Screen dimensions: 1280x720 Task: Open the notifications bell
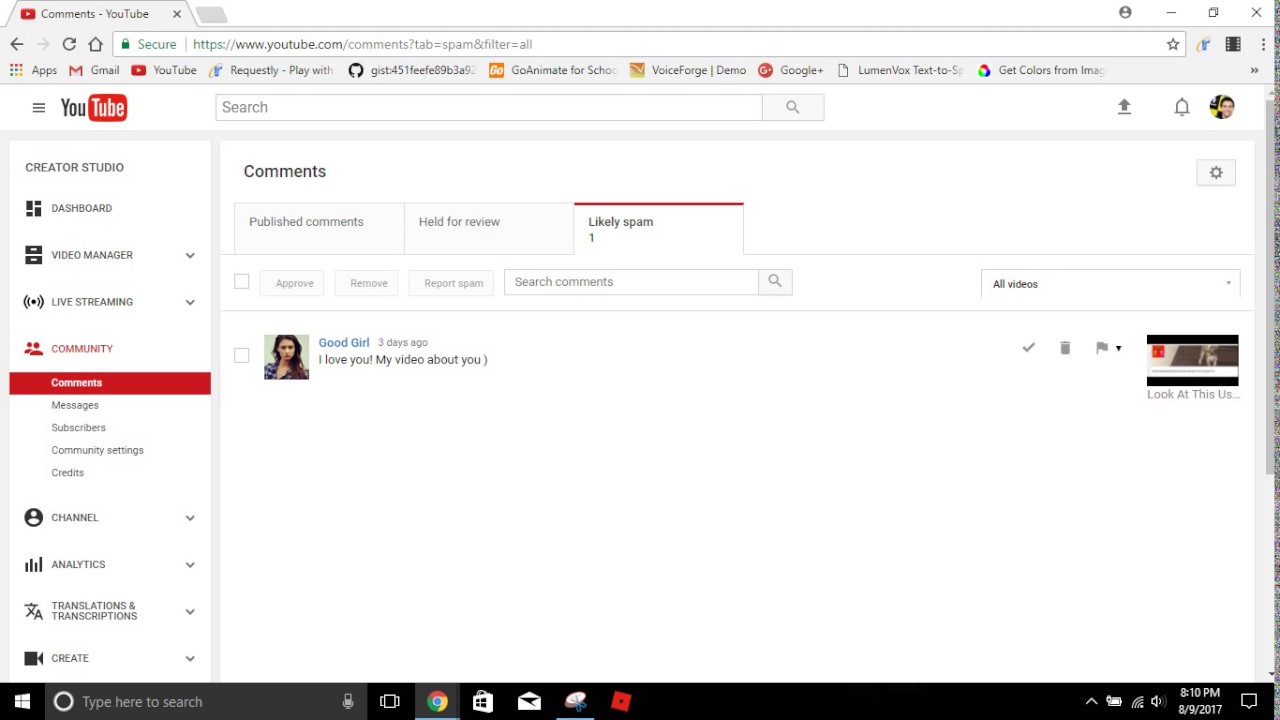(x=1182, y=107)
